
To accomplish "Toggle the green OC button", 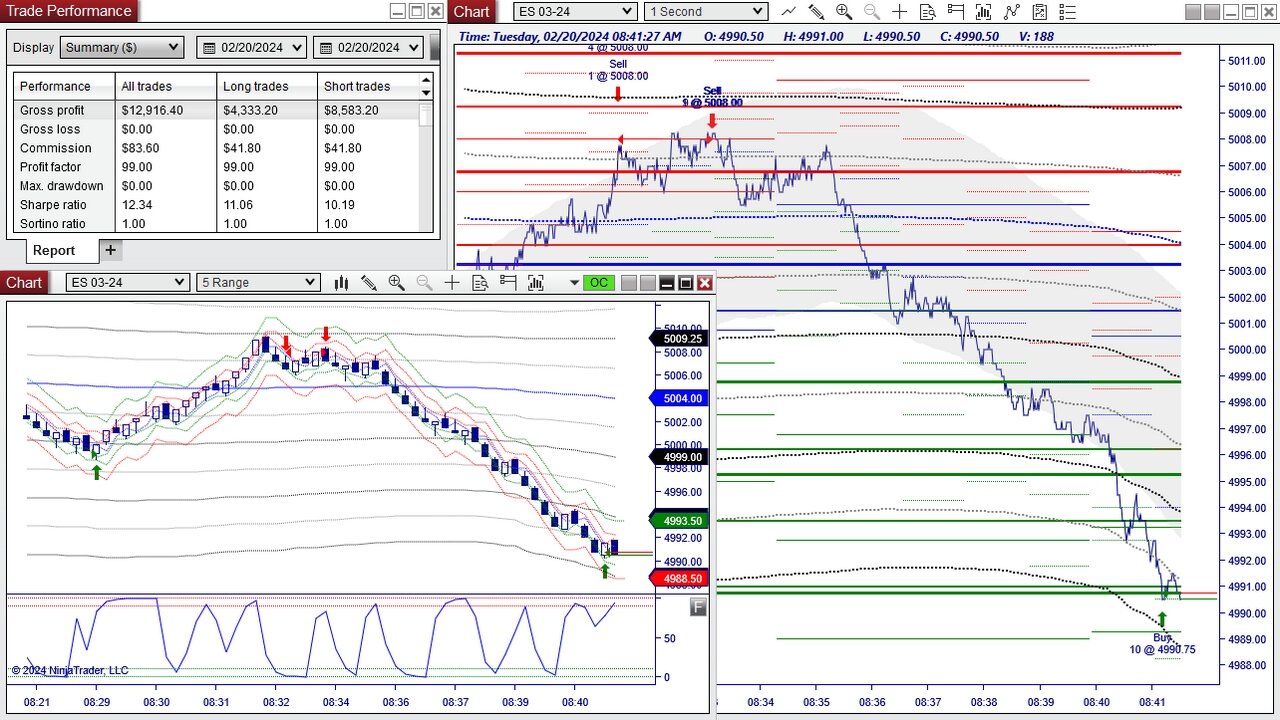I will coord(598,283).
